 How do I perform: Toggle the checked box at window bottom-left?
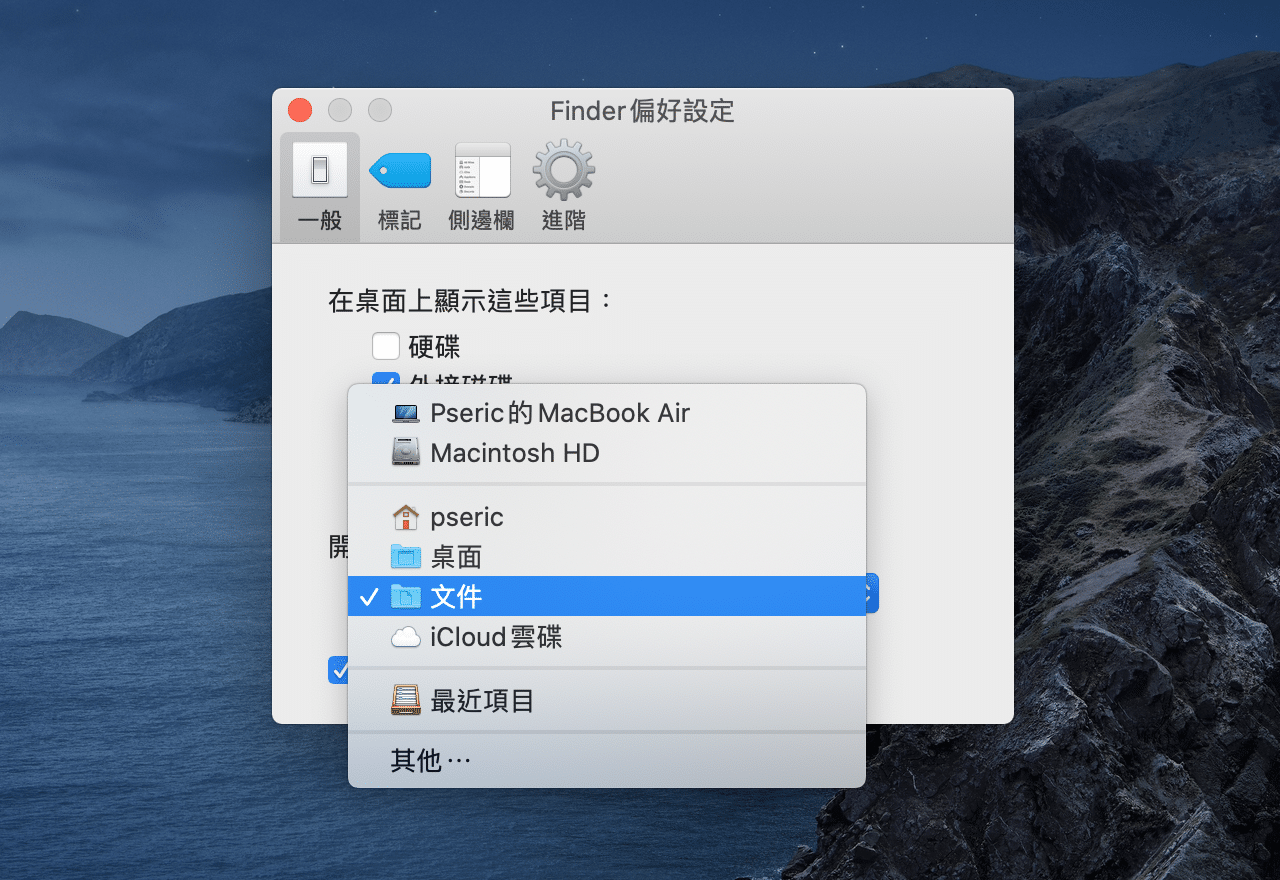coord(338,670)
